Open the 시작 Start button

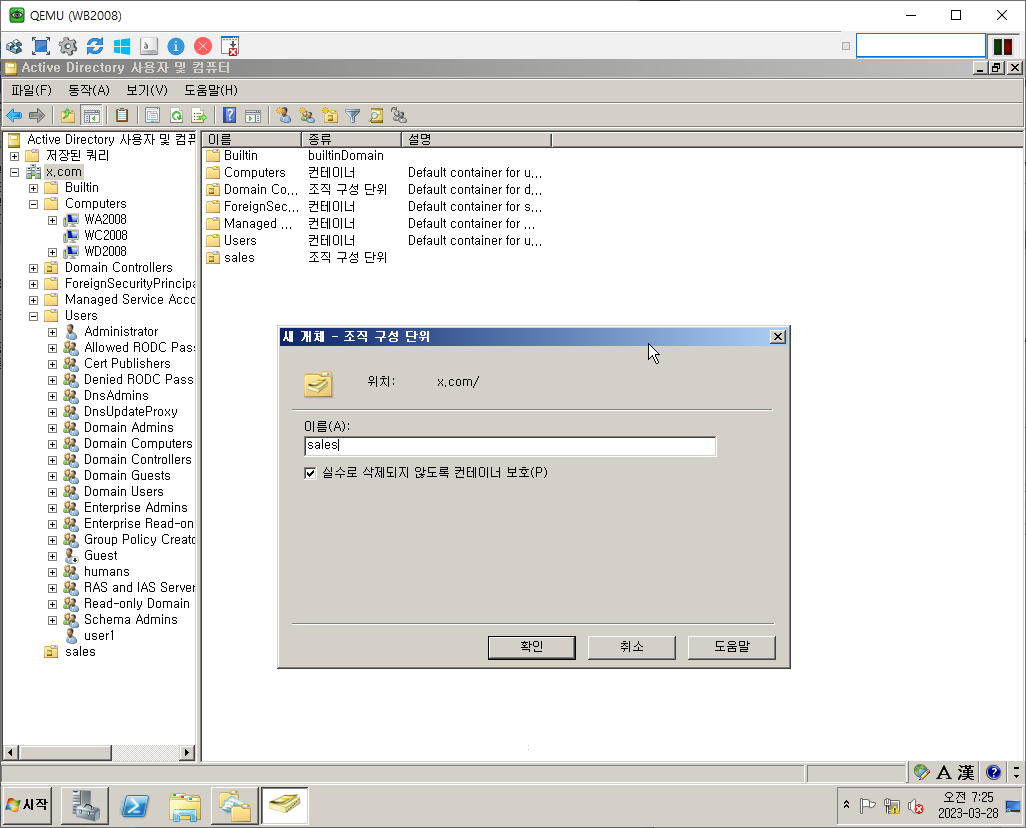pos(27,804)
